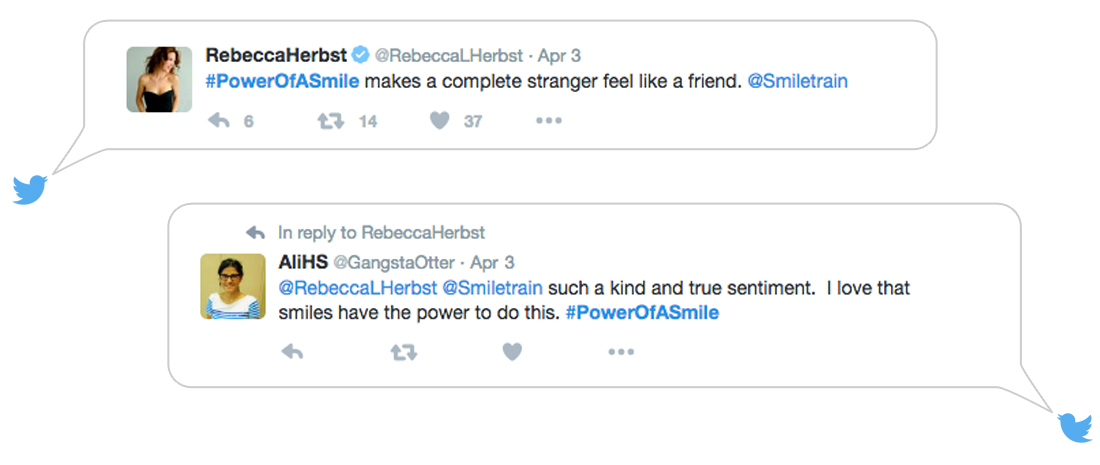Like RebeccaHerbst's PowerOfASmile tweet
Viewport: 1100px width, 465px height.
(440, 121)
